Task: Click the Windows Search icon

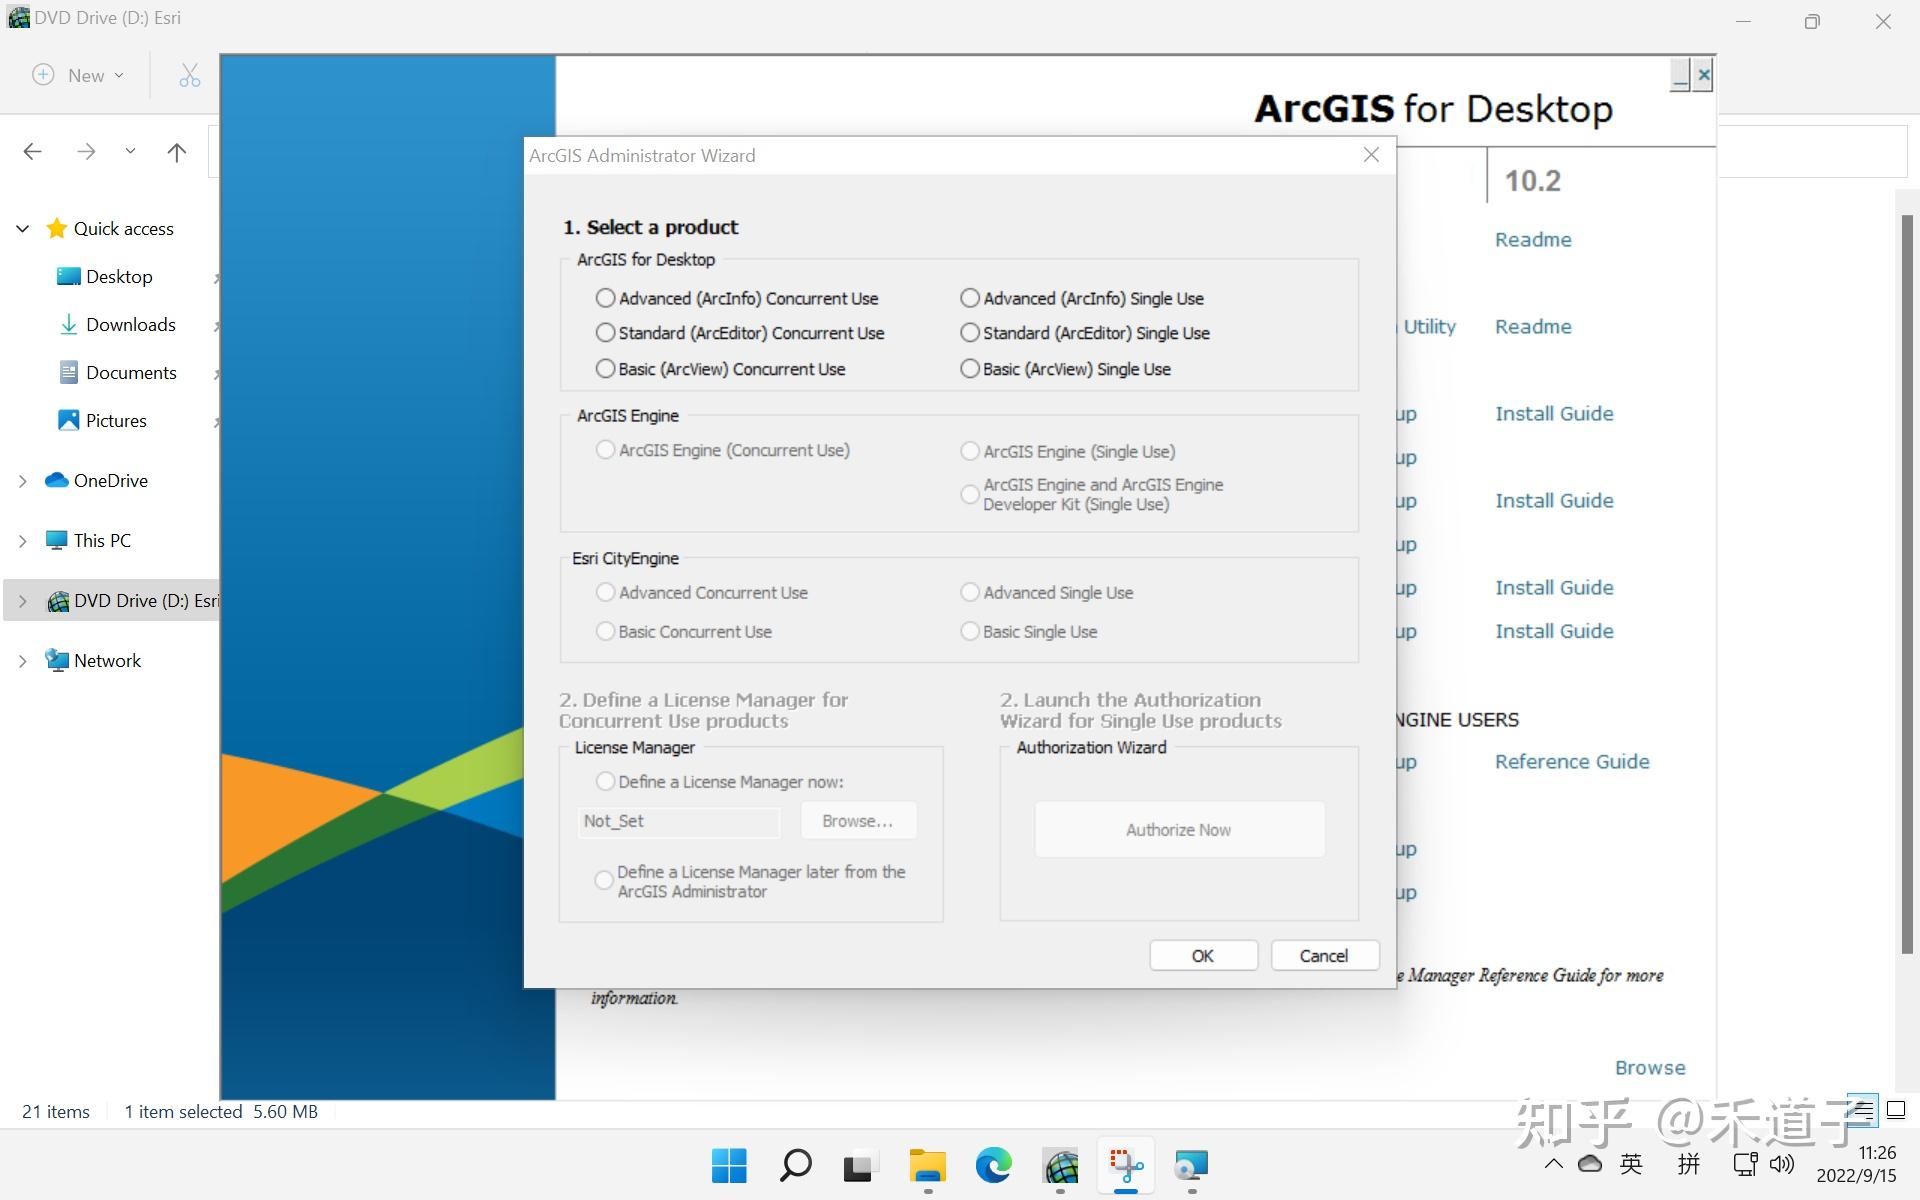Action: (x=795, y=1165)
